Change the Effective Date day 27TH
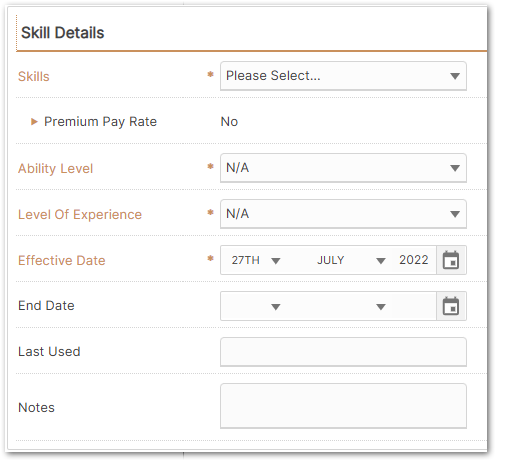This screenshot has width=522, height=461. (256, 260)
